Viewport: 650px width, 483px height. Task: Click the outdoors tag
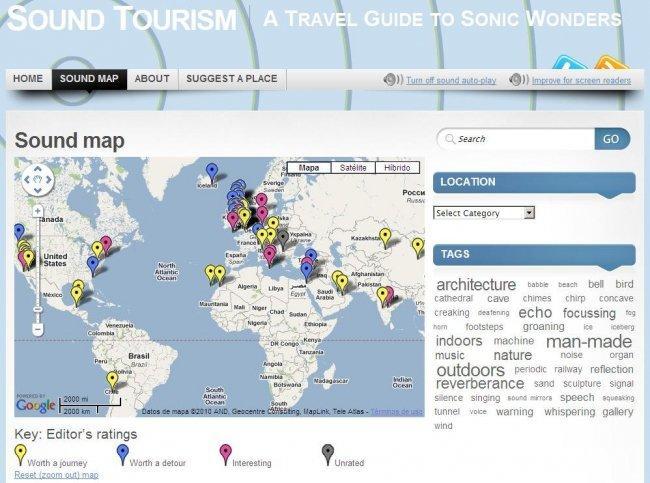point(471,370)
